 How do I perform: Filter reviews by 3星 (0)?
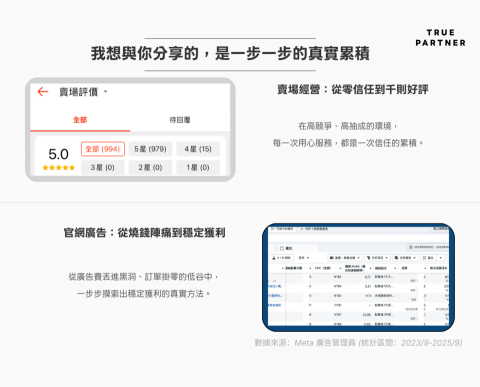click(103, 167)
